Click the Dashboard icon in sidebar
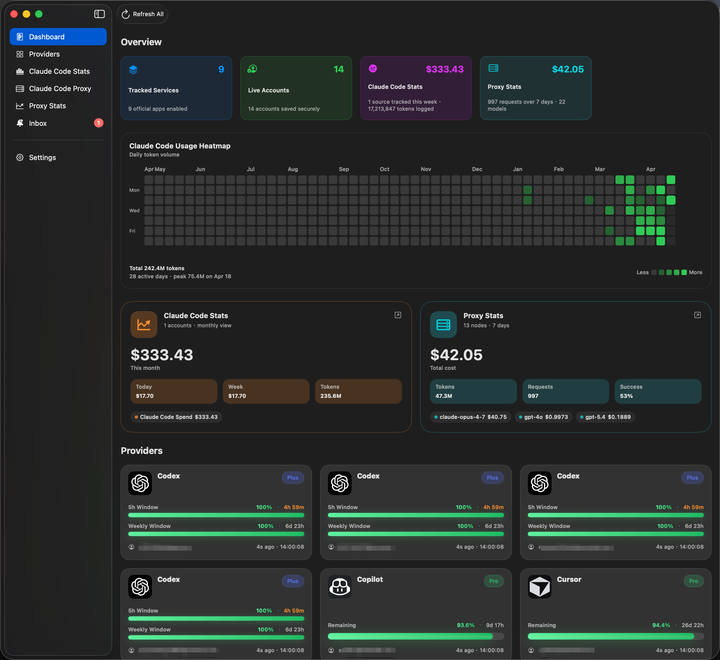Screen dimensions: 720x660 (20, 37)
